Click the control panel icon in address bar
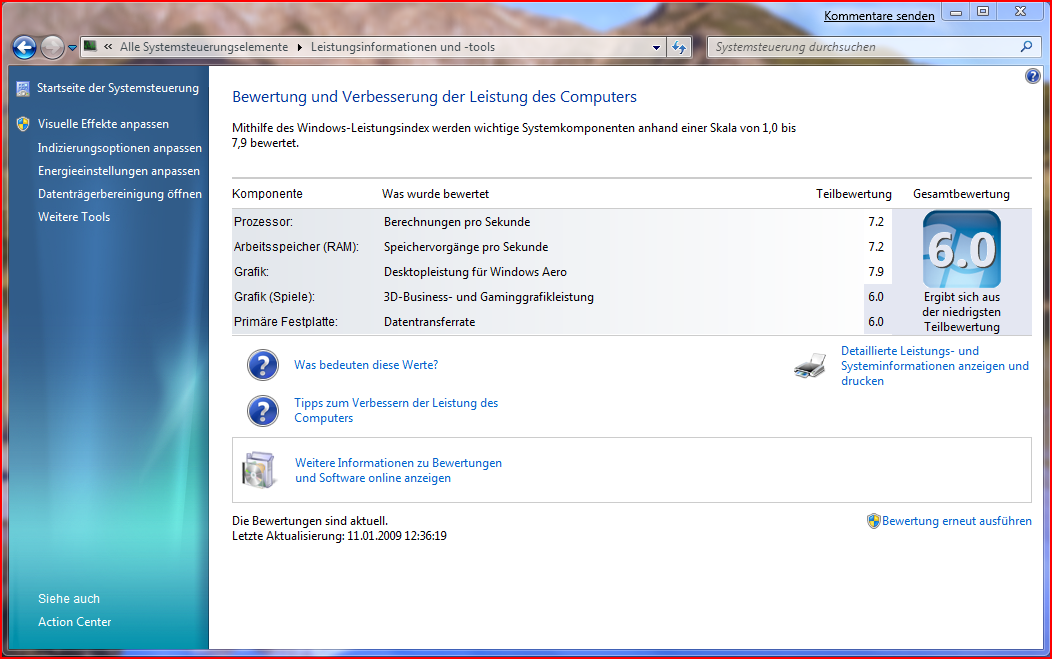 [x=91, y=46]
